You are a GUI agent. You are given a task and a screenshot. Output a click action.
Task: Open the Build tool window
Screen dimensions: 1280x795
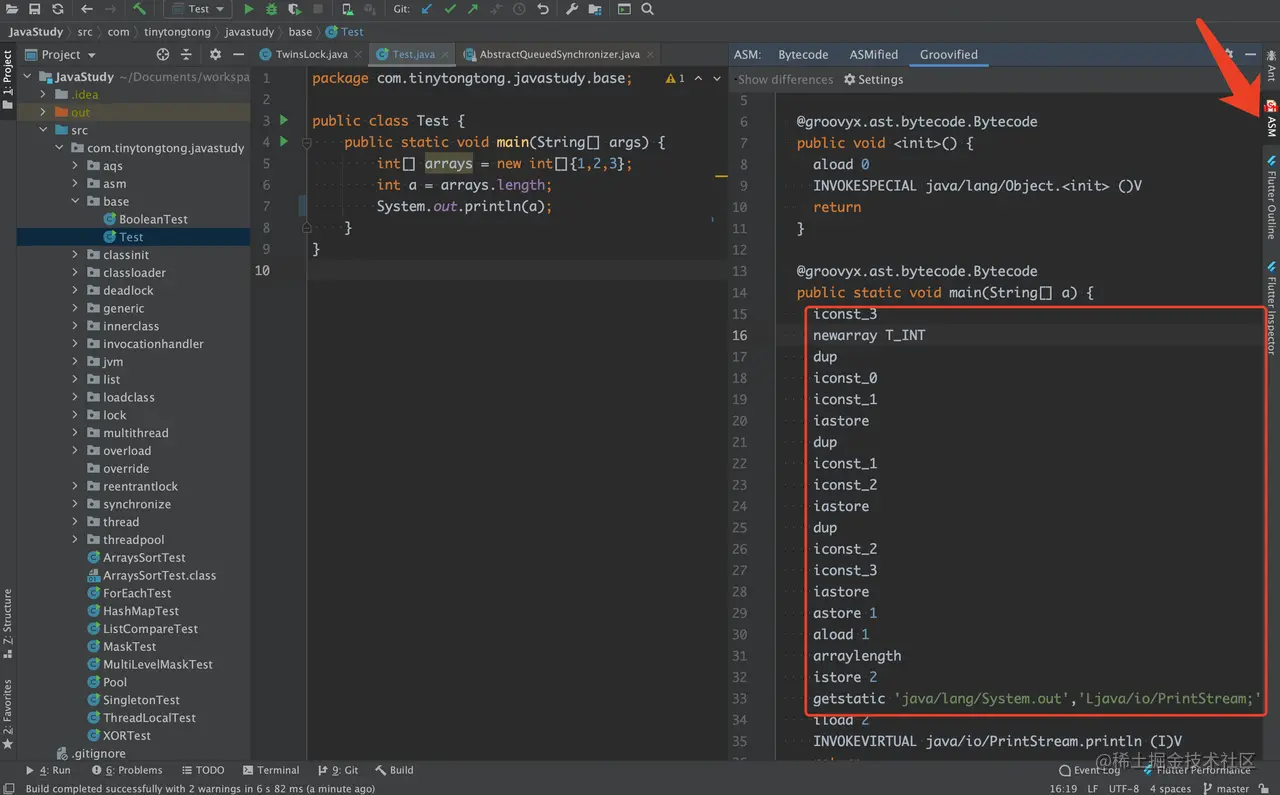click(x=395, y=770)
